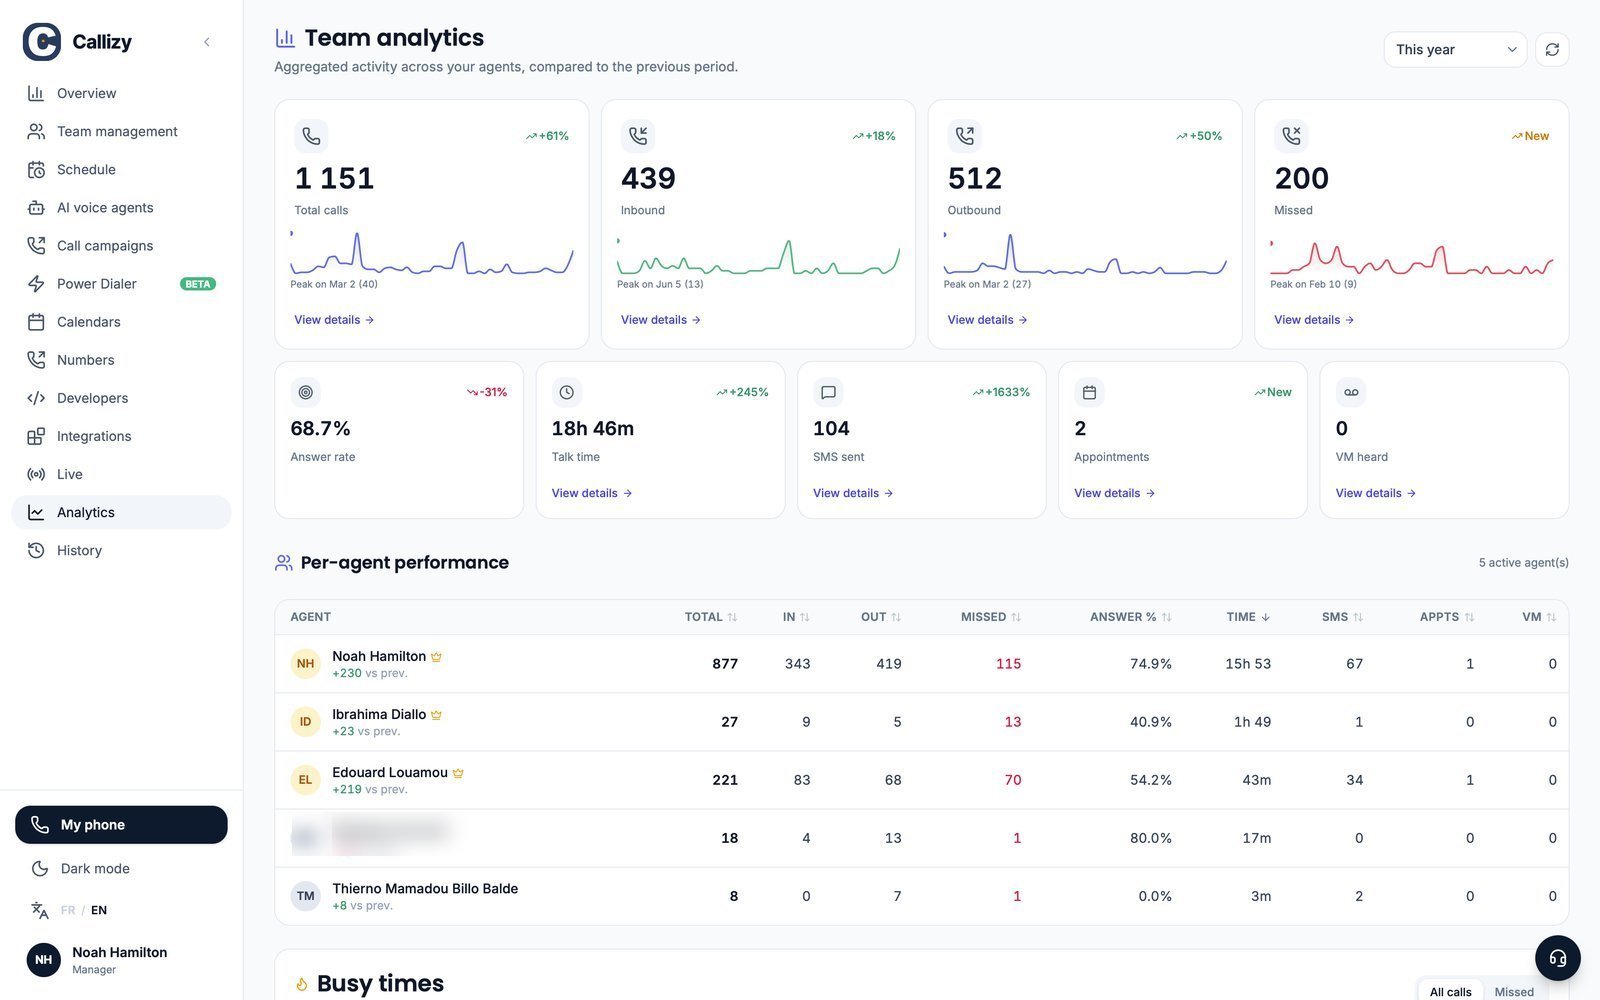View details for Talk time

[x=592, y=493]
